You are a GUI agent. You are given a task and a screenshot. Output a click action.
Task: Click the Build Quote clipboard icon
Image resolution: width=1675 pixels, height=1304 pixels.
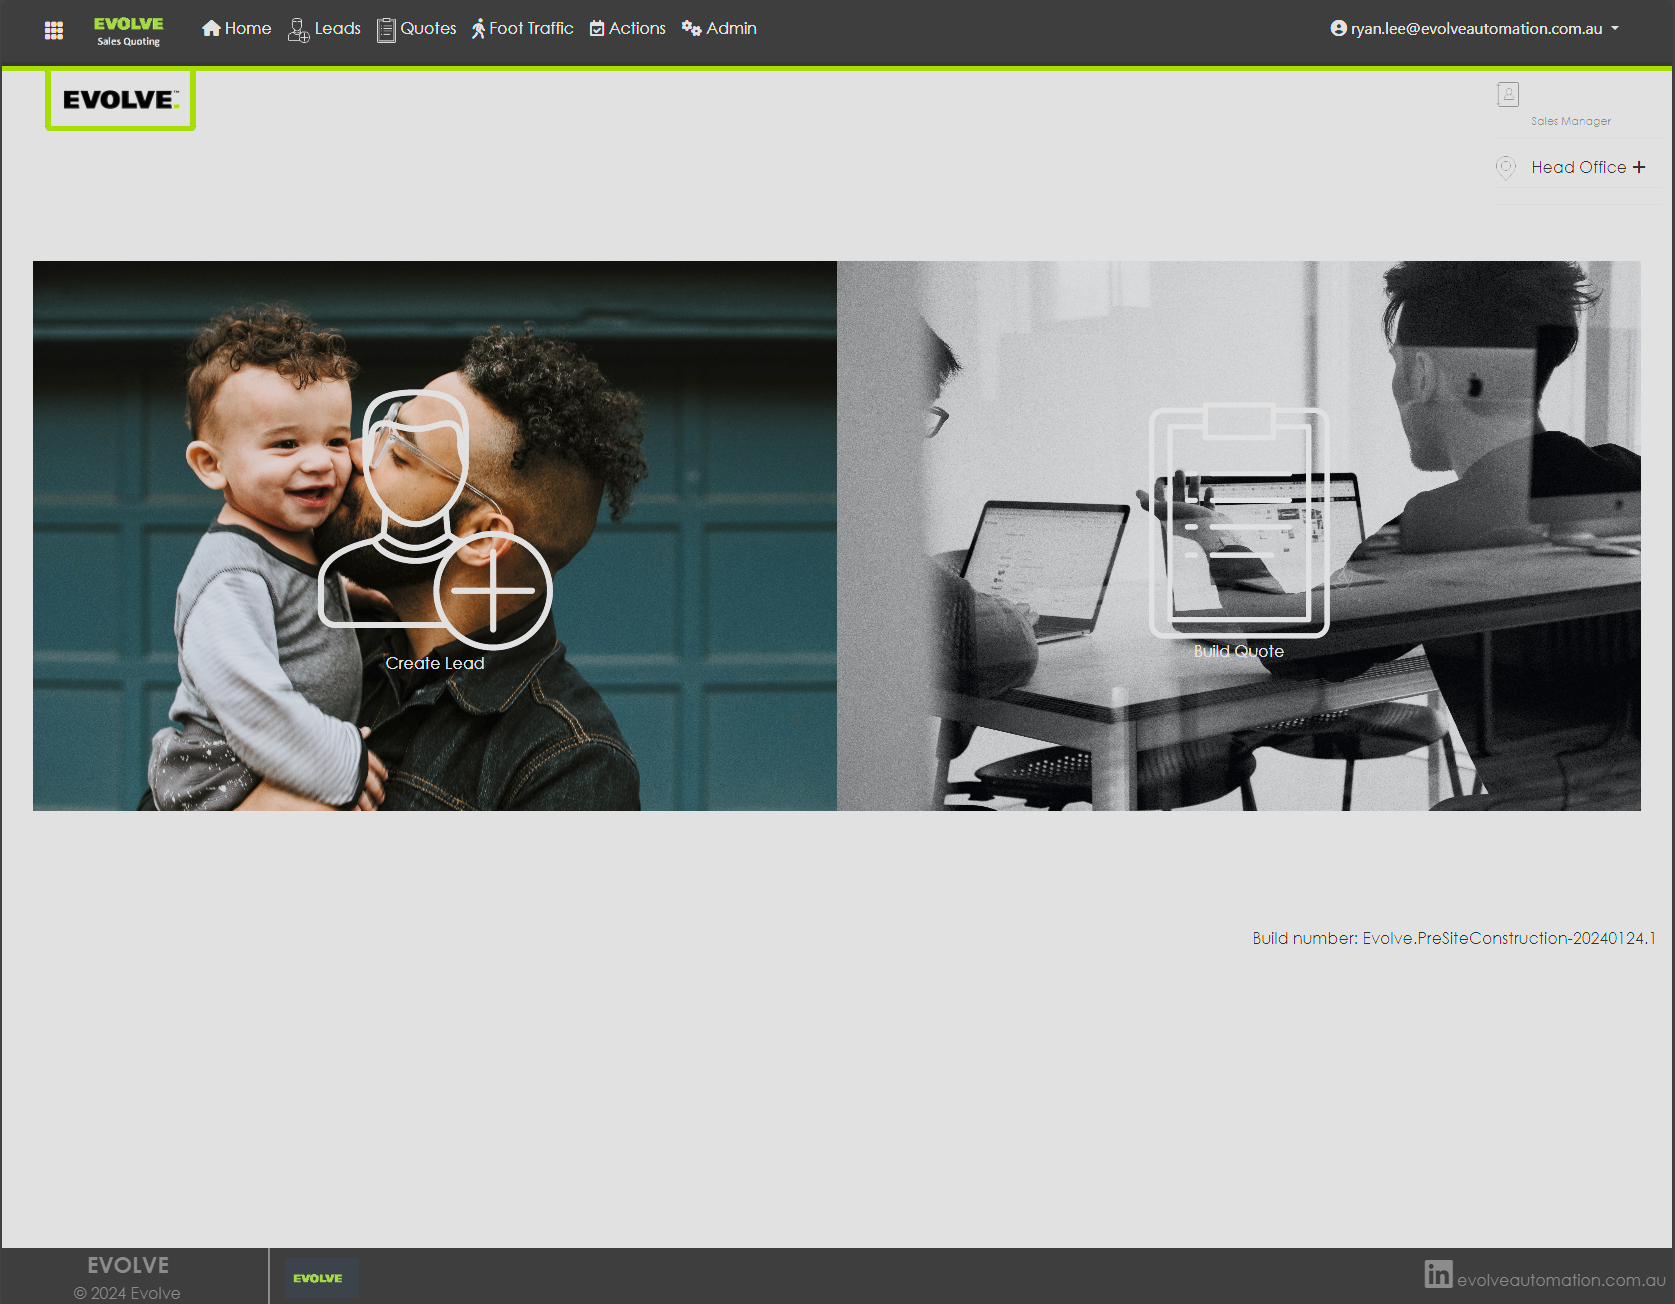point(1238,520)
